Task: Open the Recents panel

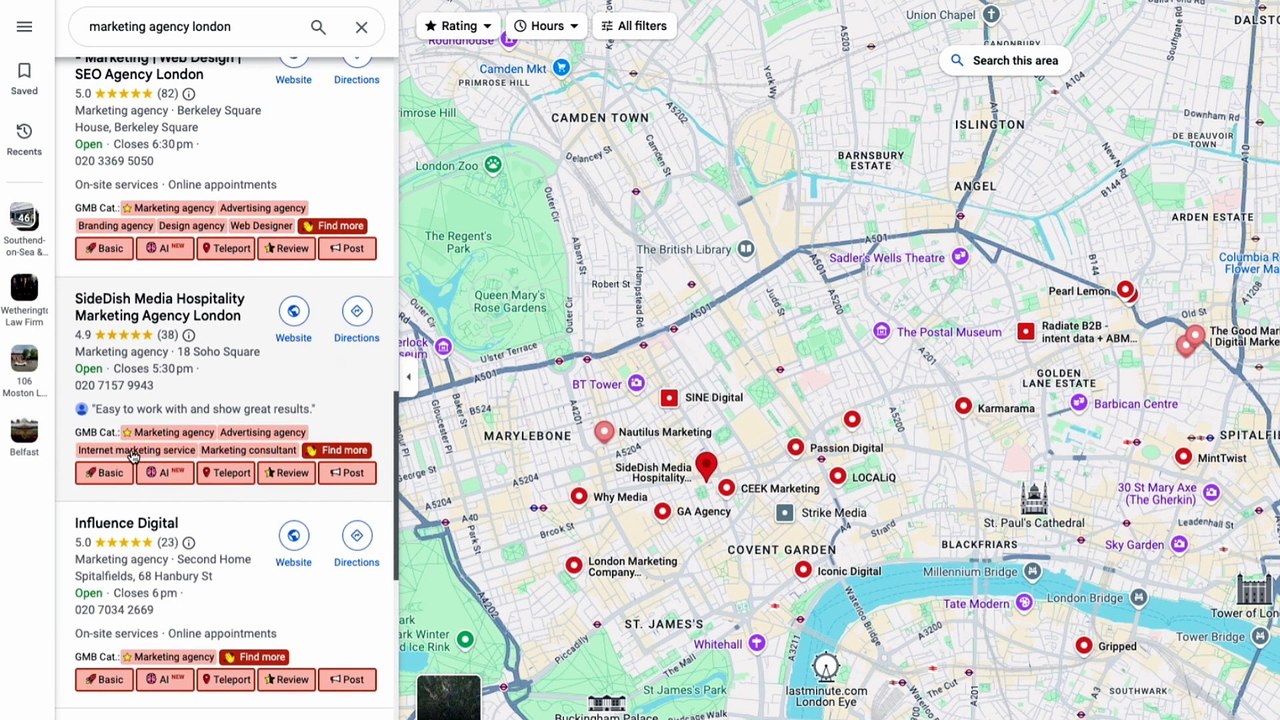Action: pyautogui.click(x=24, y=139)
